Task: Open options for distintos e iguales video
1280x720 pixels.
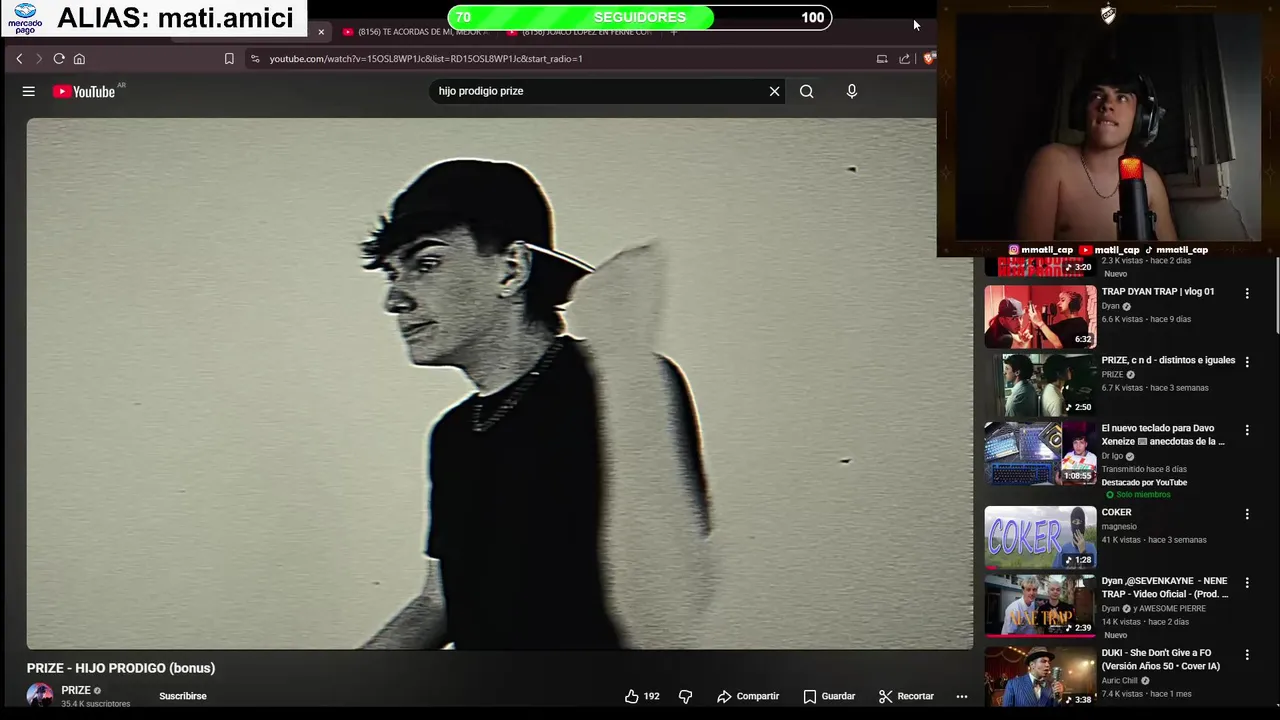Action: point(1247,361)
